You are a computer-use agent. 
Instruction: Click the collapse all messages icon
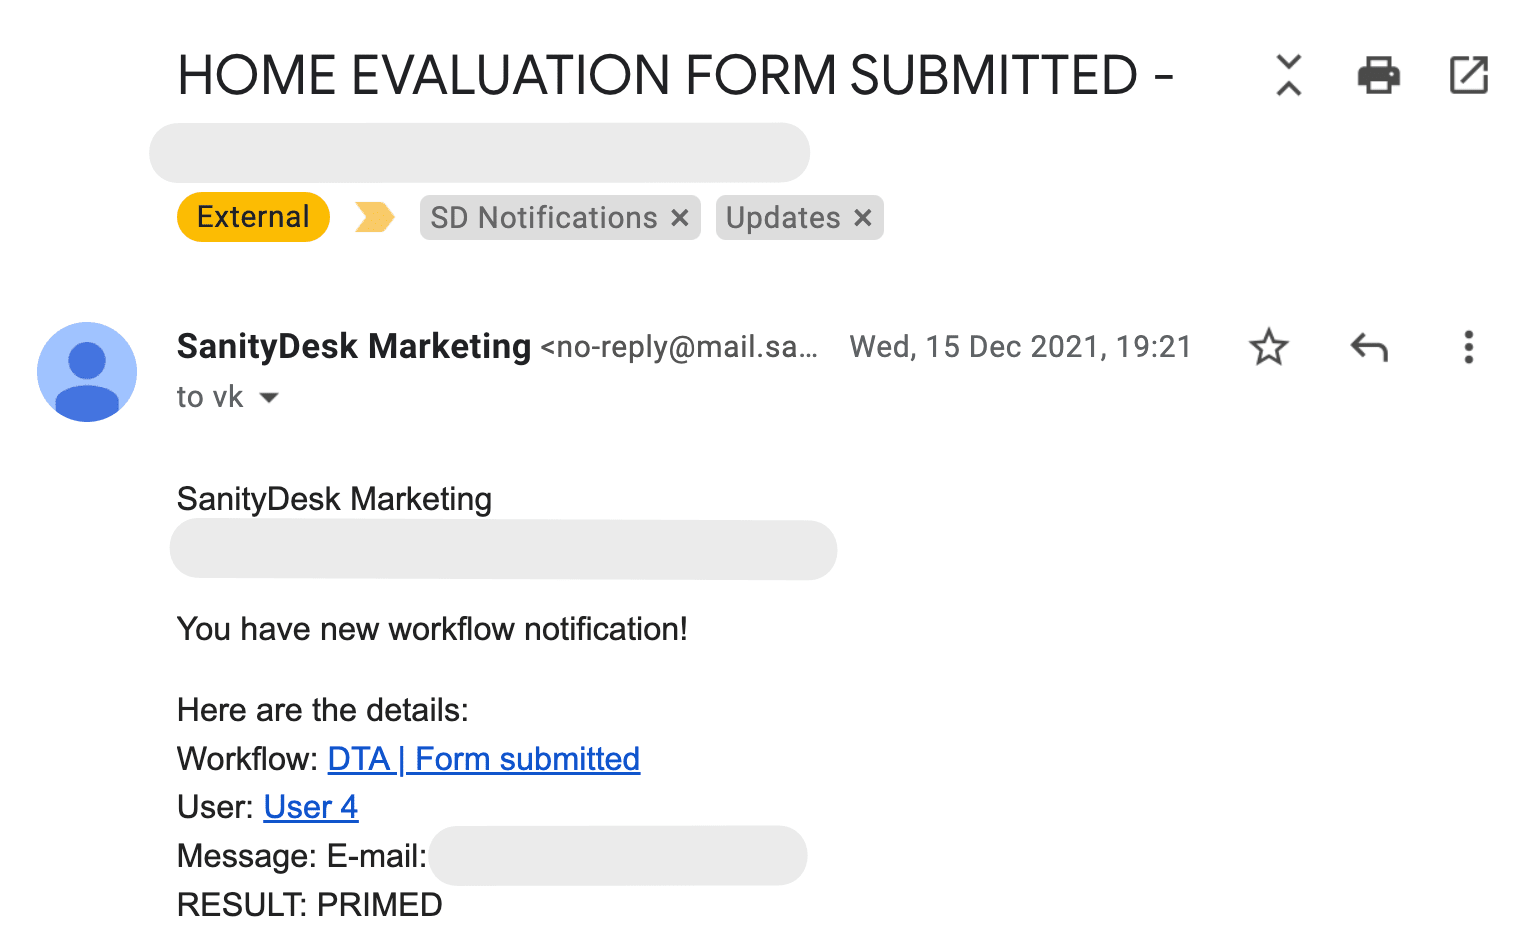point(1289,75)
